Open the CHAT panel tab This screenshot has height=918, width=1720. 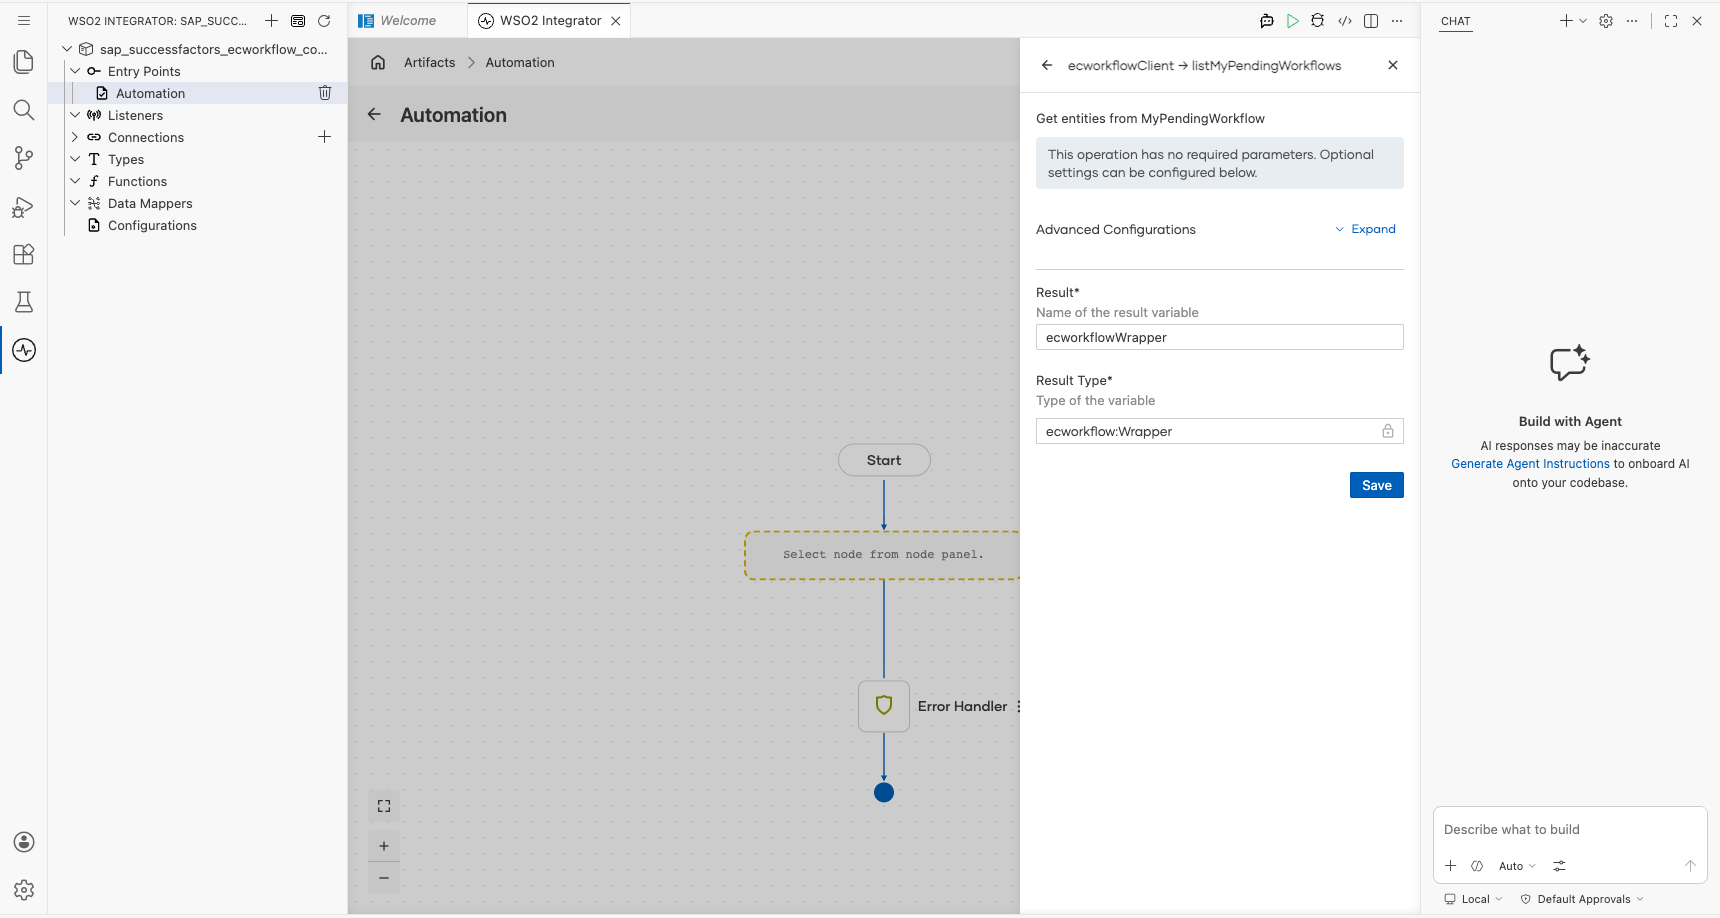[x=1456, y=21]
